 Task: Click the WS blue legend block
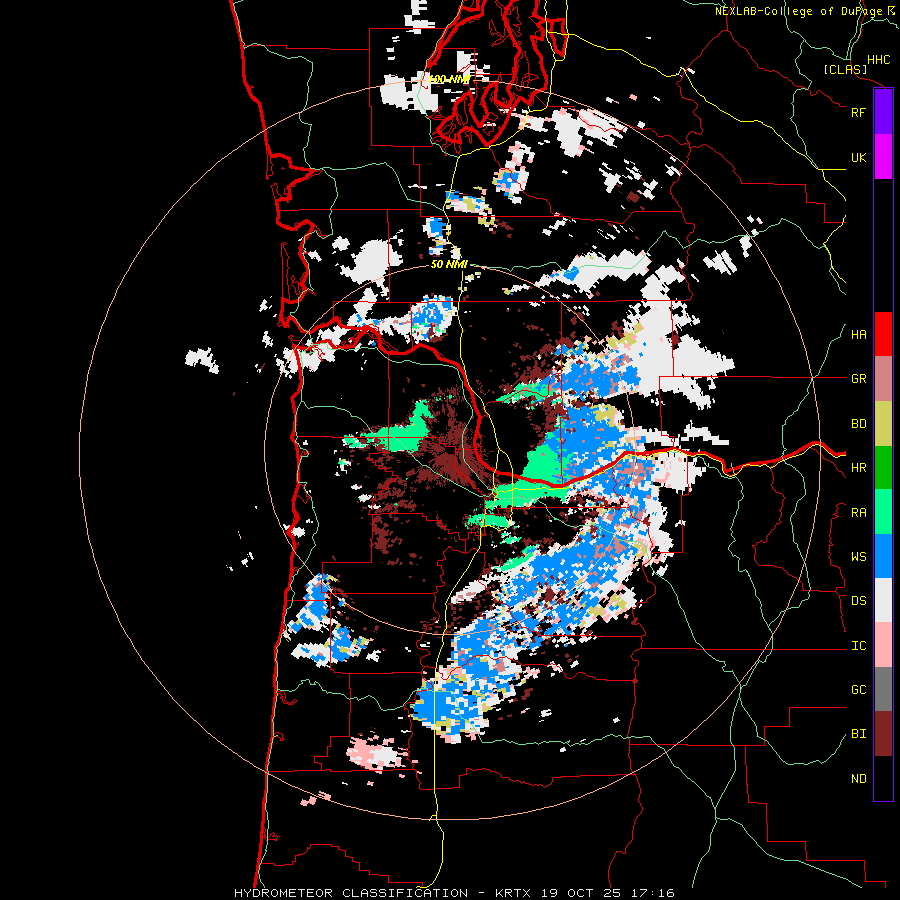click(883, 556)
